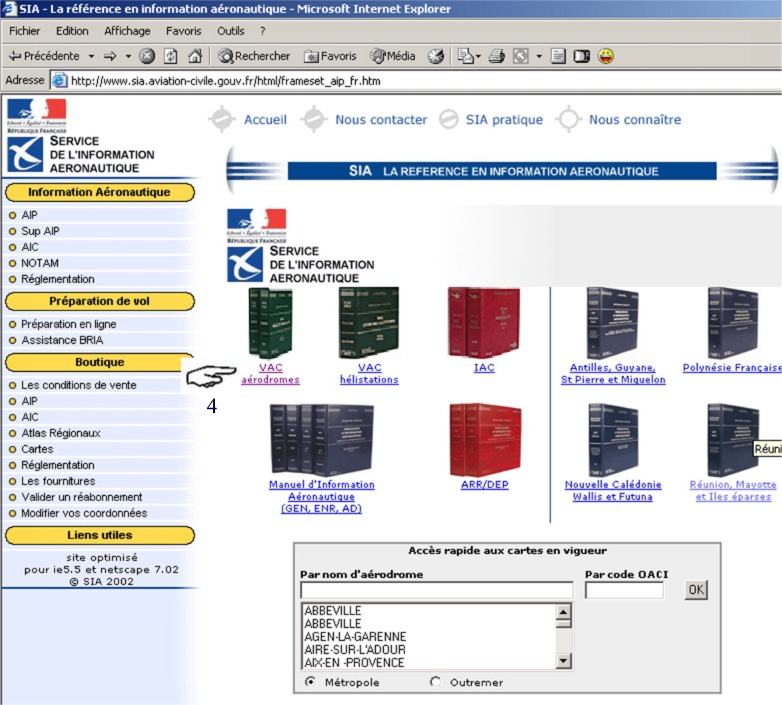Viewport: 782px width, 705px height.
Task: Click the History toolbar icon
Action: [436, 56]
